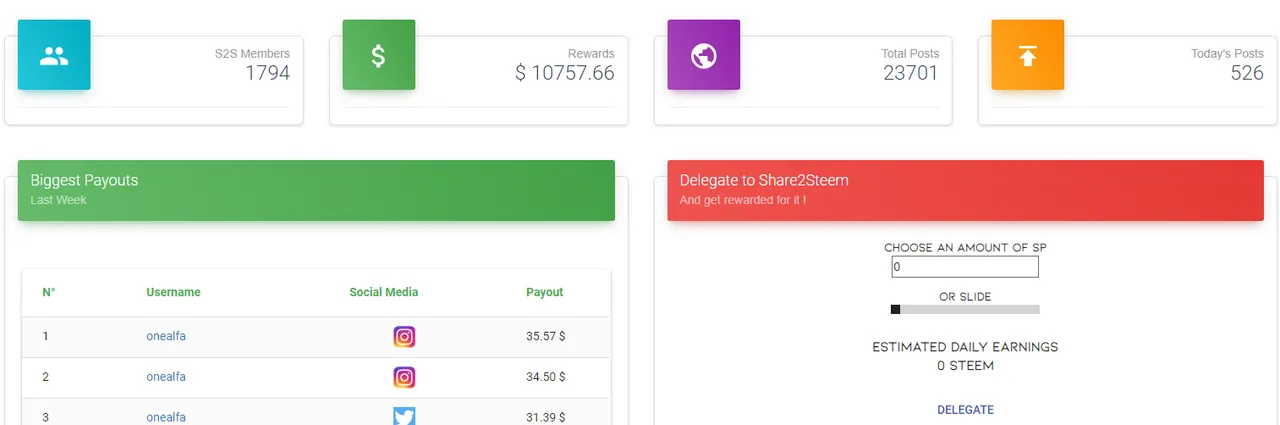Click the purple globe Total Posts icon
The height and width of the screenshot is (425, 1280).
pos(704,55)
